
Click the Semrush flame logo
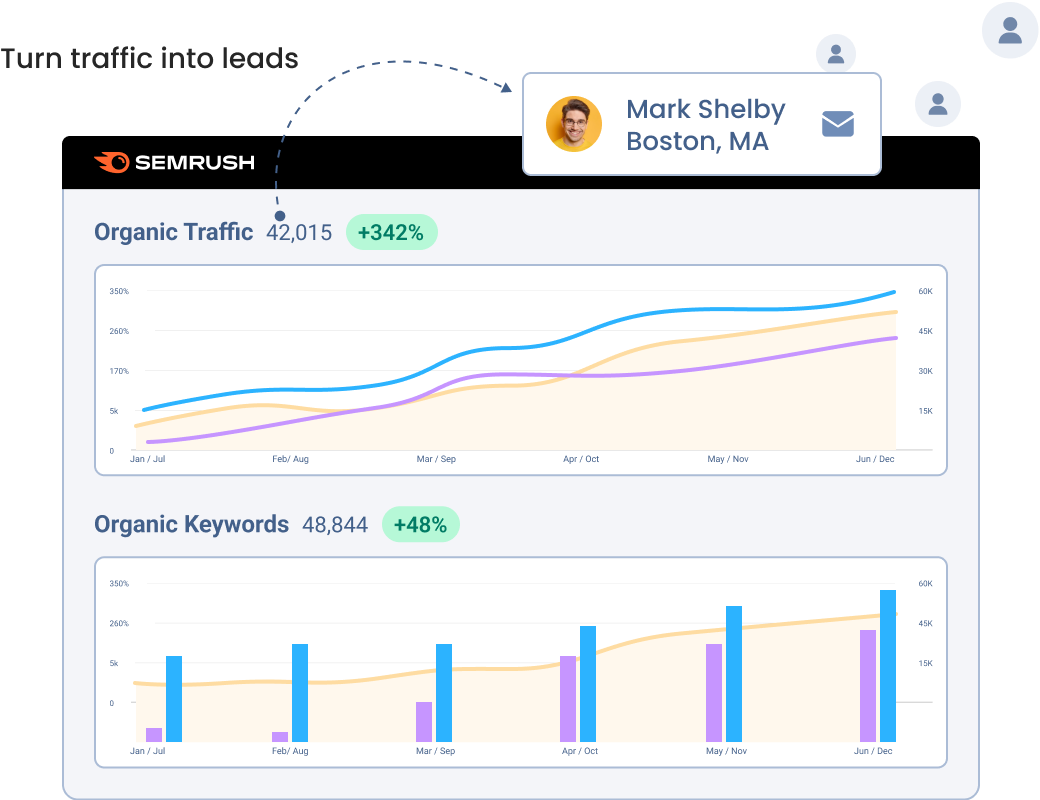tap(111, 162)
